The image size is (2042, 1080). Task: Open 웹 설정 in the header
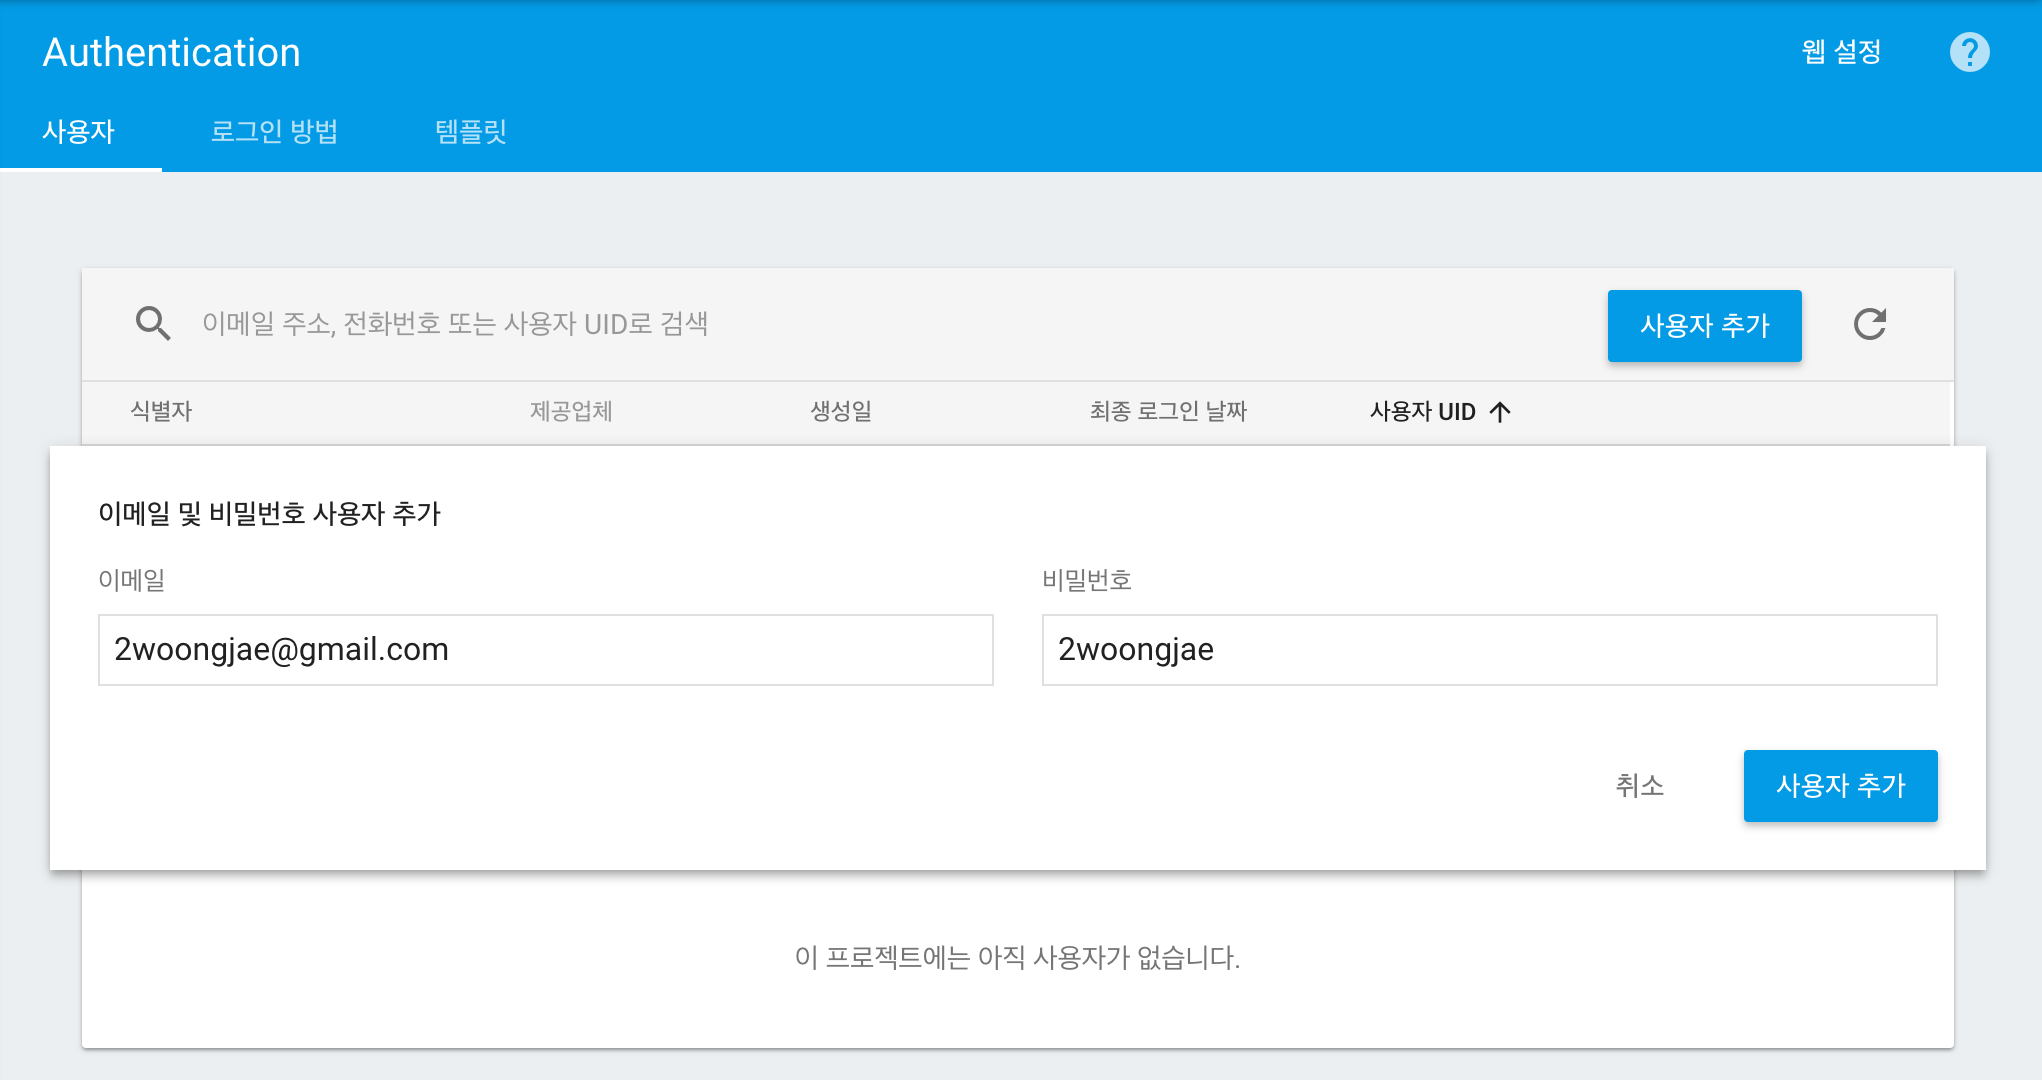click(x=1841, y=52)
